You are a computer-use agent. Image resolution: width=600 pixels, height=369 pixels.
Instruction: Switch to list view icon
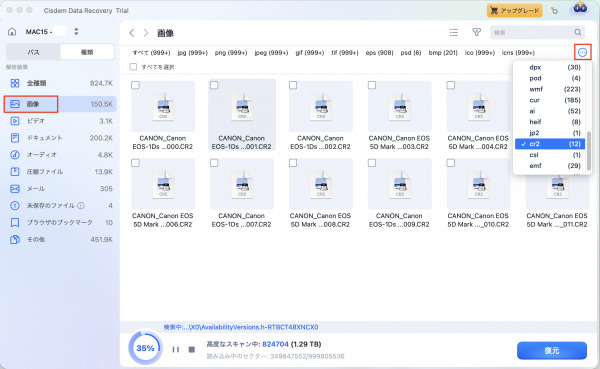453,33
